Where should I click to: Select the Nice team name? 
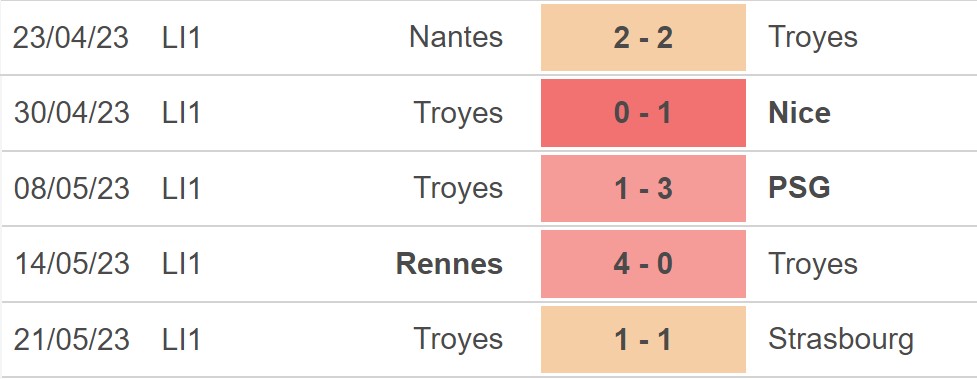pyautogui.click(x=799, y=113)
